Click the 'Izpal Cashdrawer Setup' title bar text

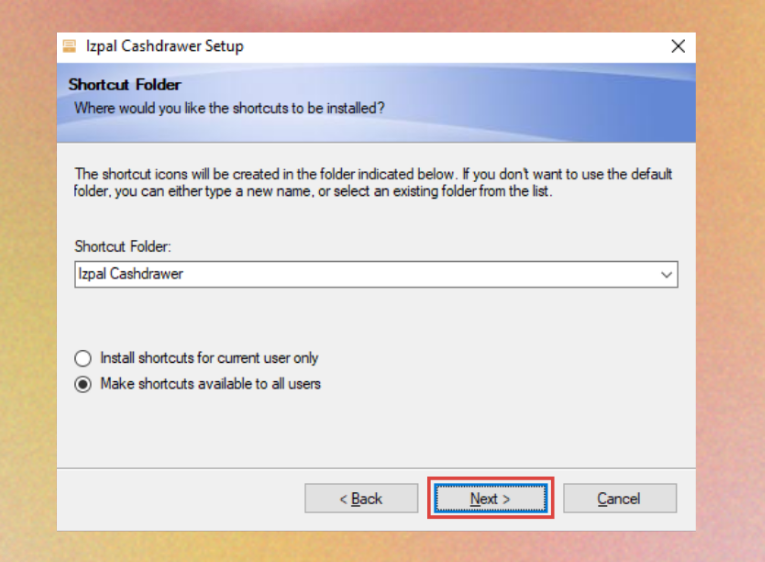click(164, 47)
